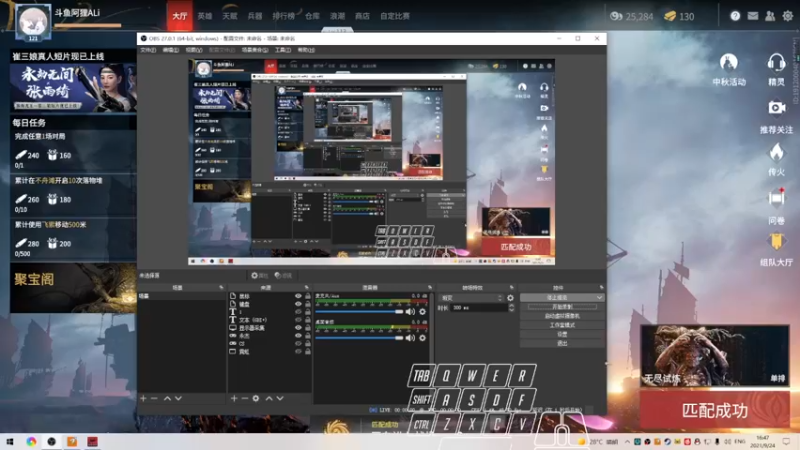The width and height of the screenshot is (800, 450).
Task: Toggle visibility of last source row
Action: [298, 352]
